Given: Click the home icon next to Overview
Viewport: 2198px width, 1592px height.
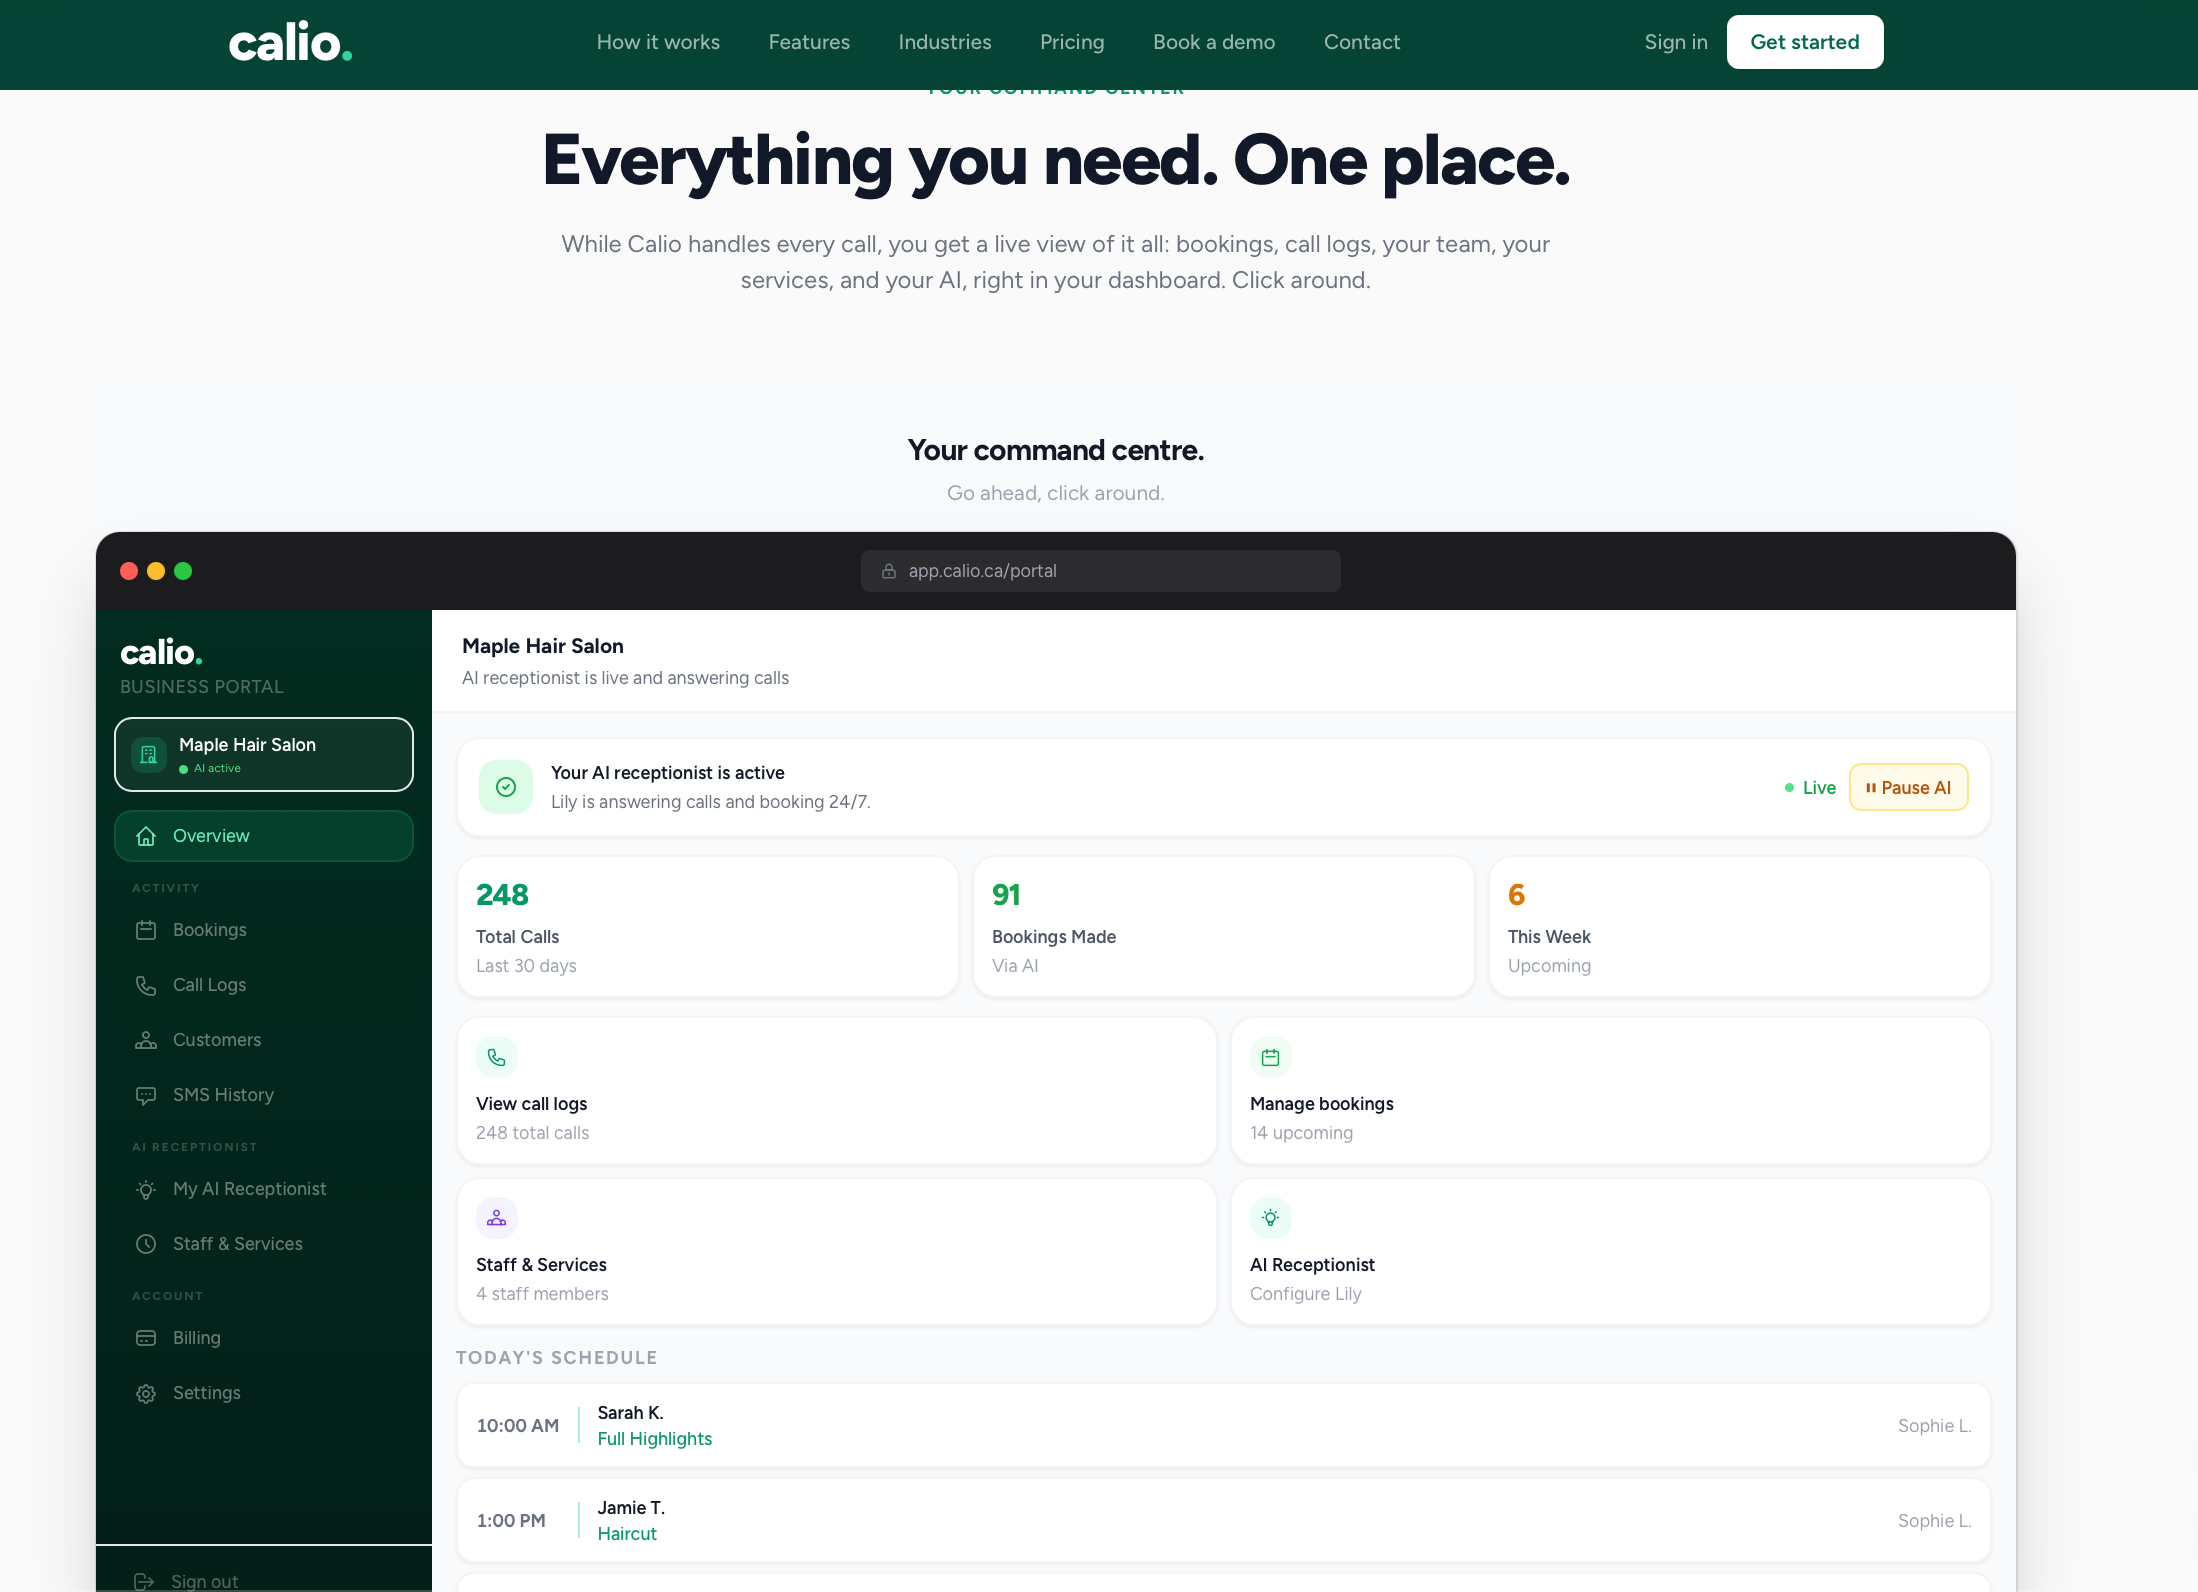Looking at the screenshot, I should tap(146, 836).
